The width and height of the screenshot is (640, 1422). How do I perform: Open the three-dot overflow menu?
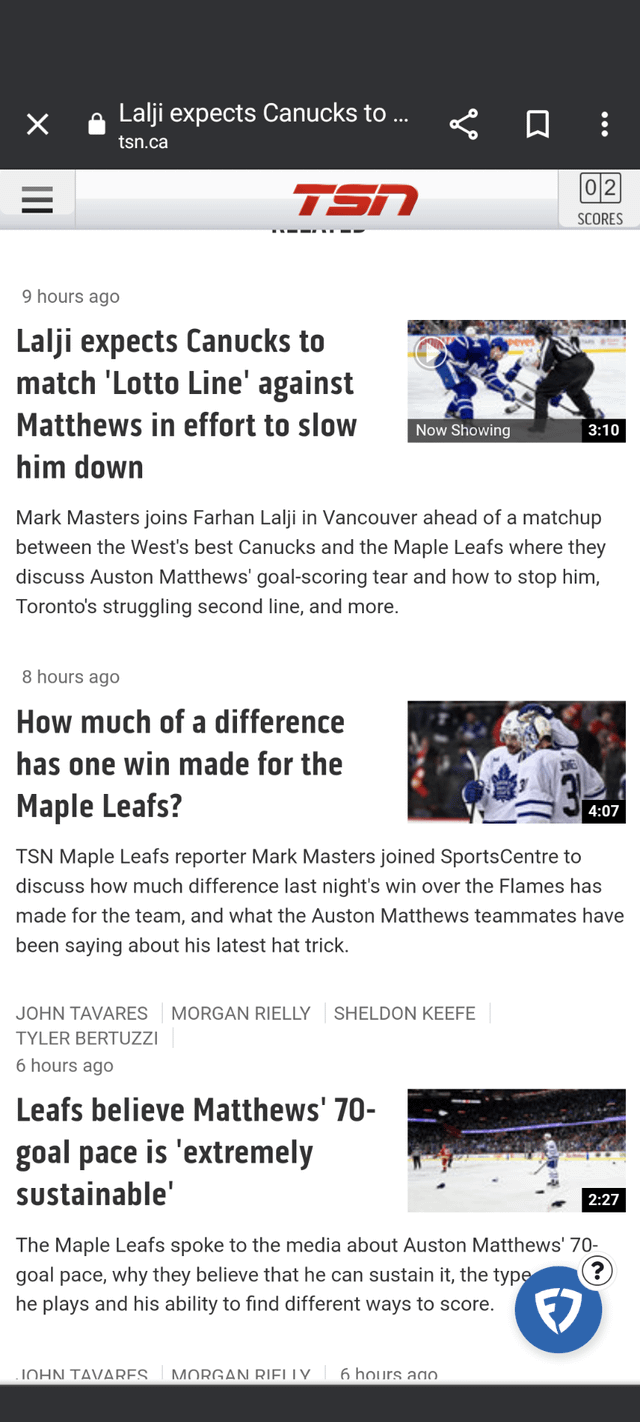[604, 124]
